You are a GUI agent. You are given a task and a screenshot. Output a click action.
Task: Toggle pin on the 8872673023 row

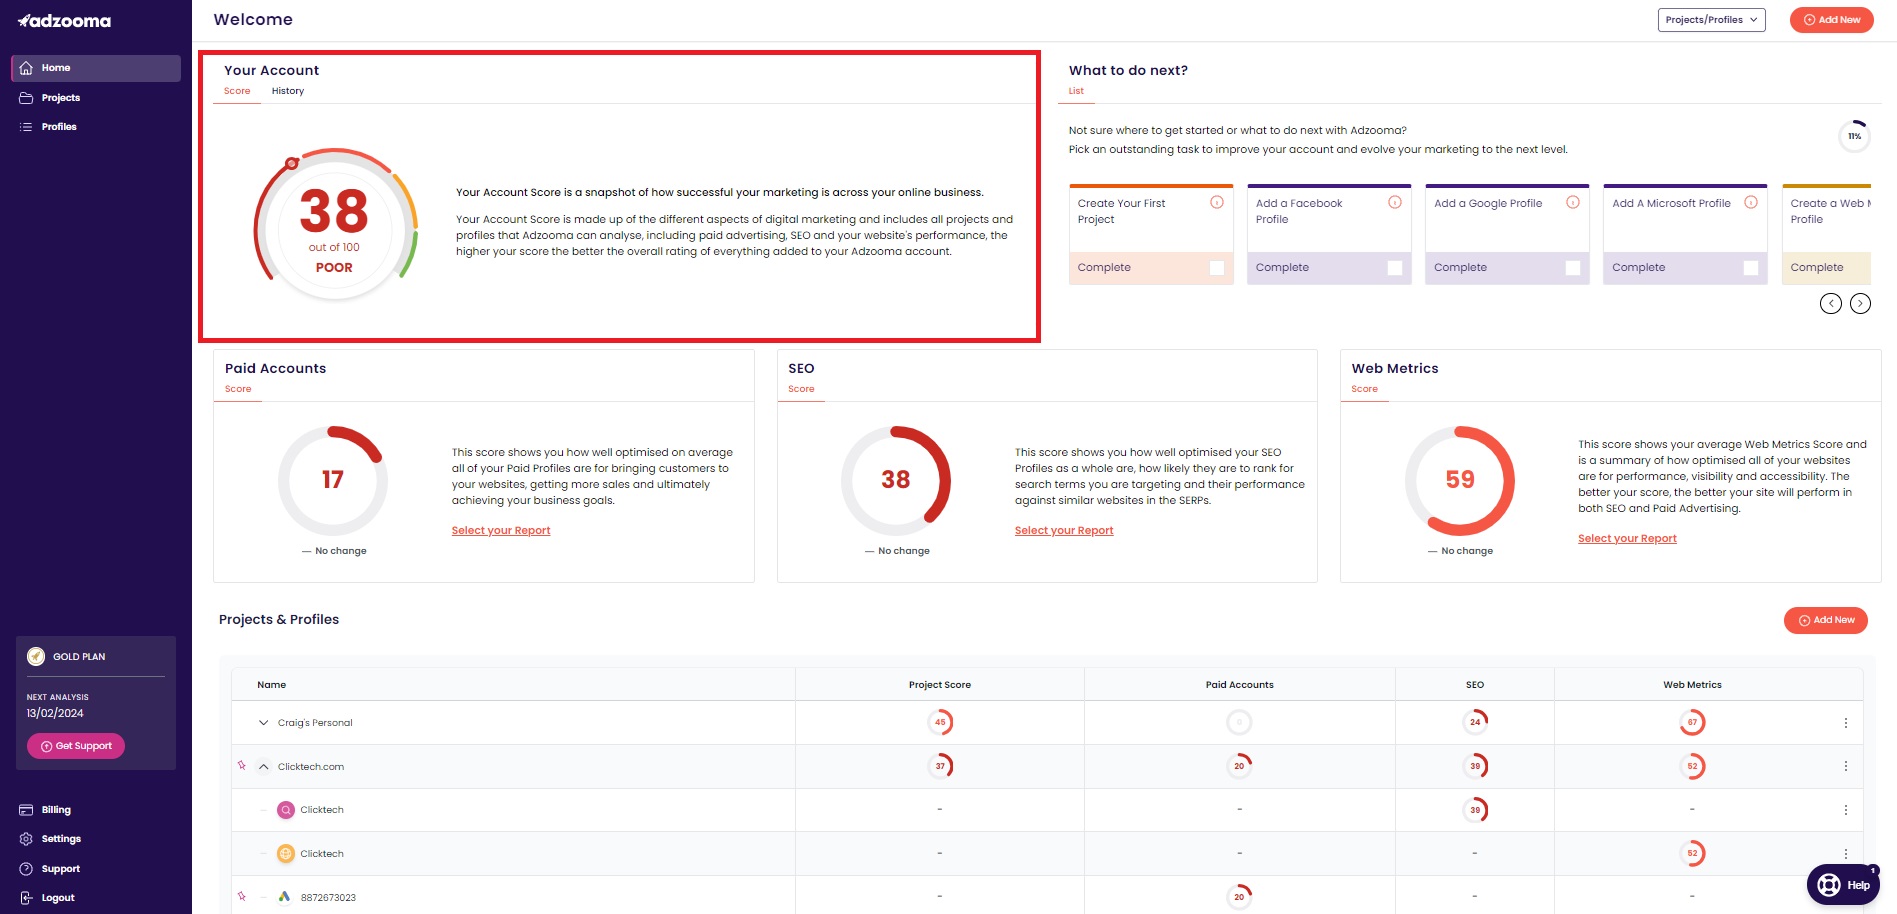tap(242, 897)
